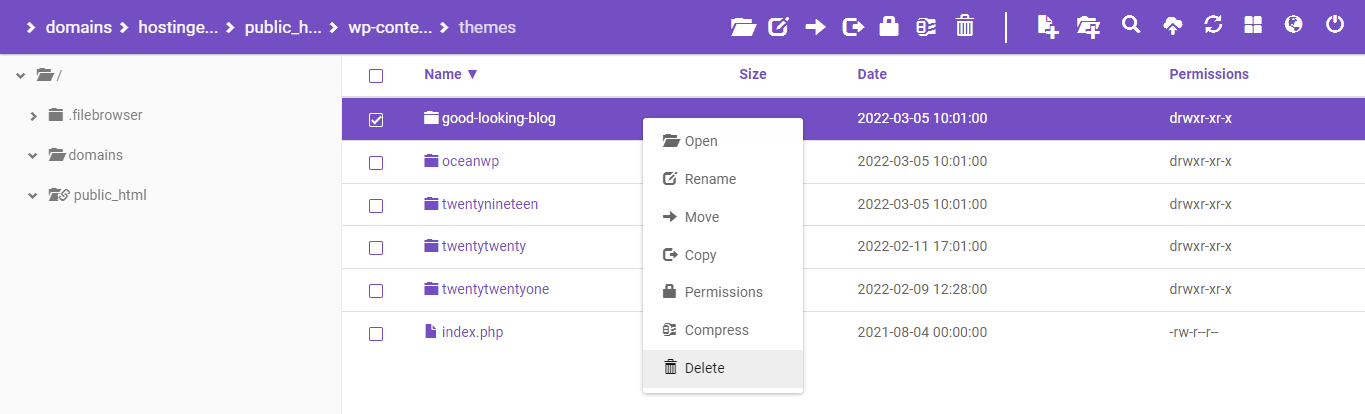Go to public_h... in the breadcrumb
This screenshot has width=1365, height=414.
283,27
